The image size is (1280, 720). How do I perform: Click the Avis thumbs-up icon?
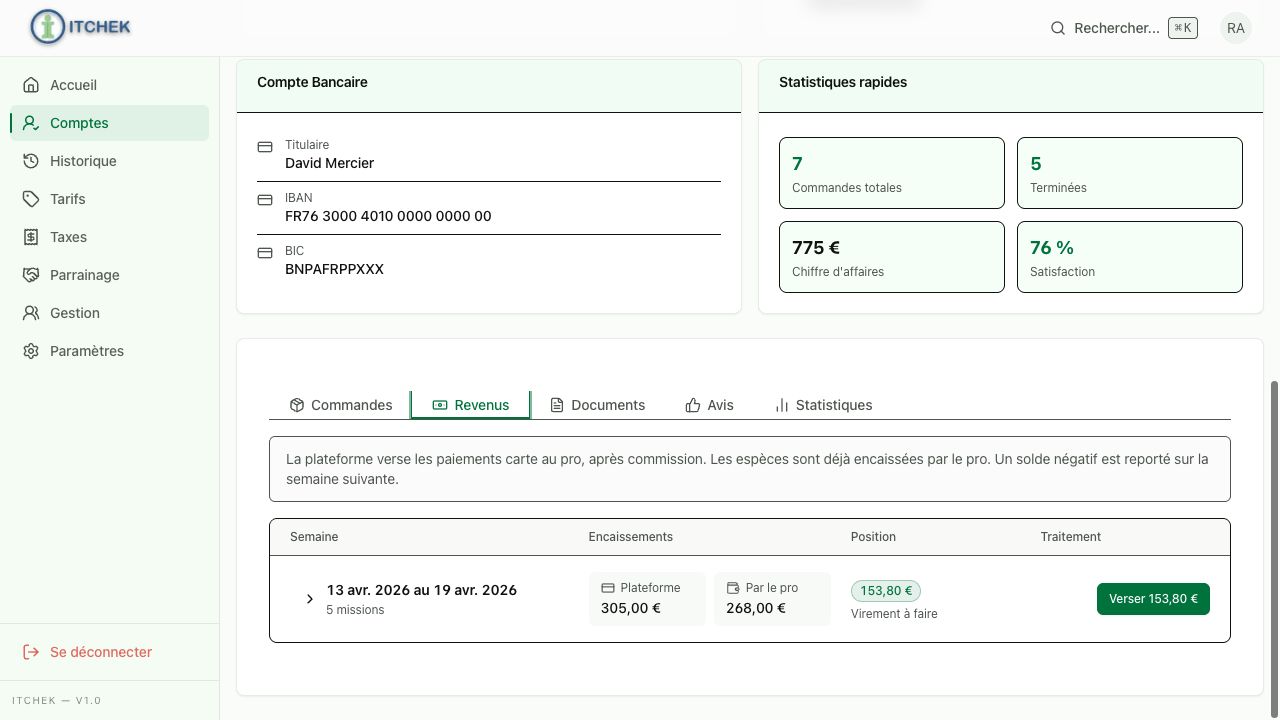pos(693,405)
